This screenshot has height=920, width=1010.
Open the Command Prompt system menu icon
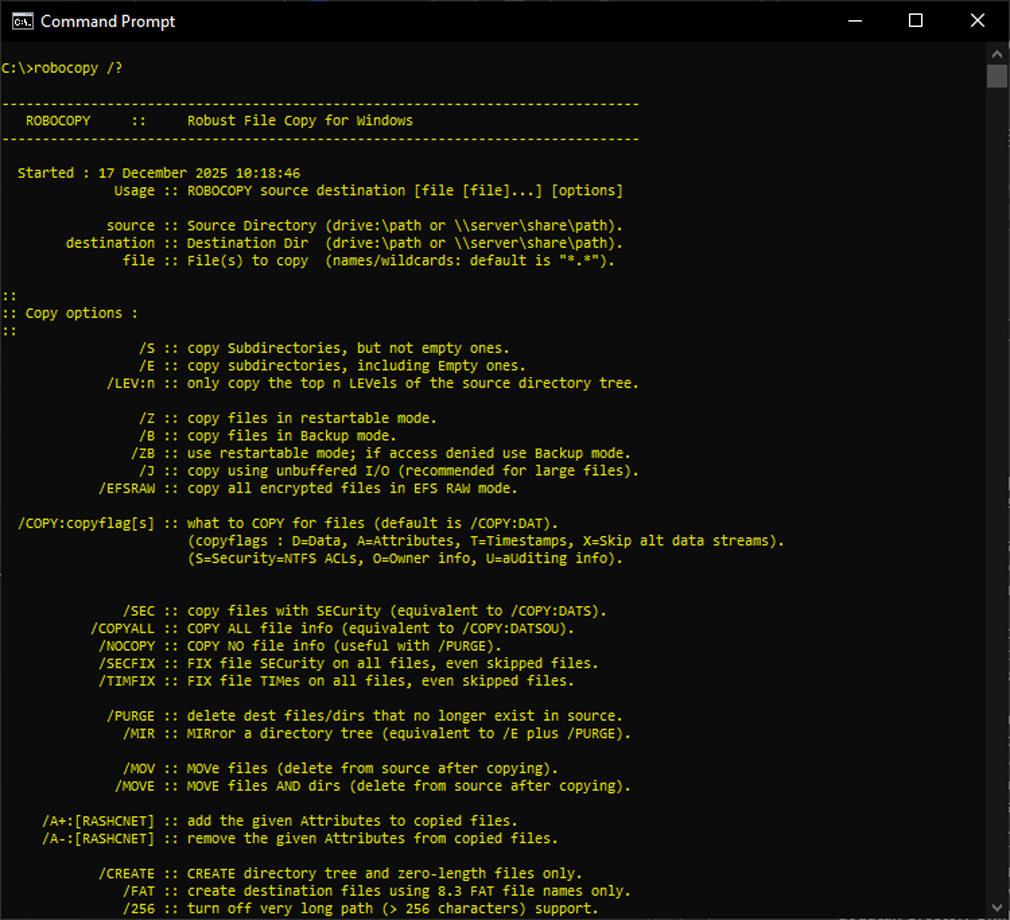22,21
